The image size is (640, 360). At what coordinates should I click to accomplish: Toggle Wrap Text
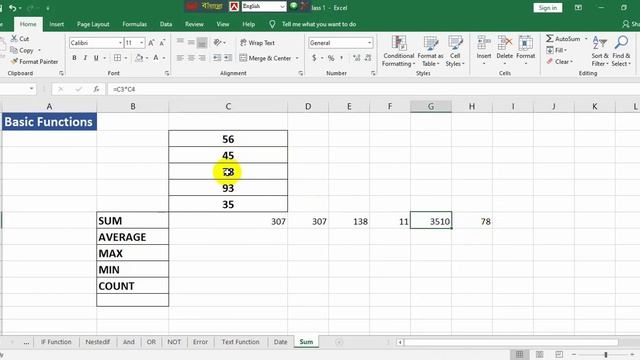coord(257,43)
